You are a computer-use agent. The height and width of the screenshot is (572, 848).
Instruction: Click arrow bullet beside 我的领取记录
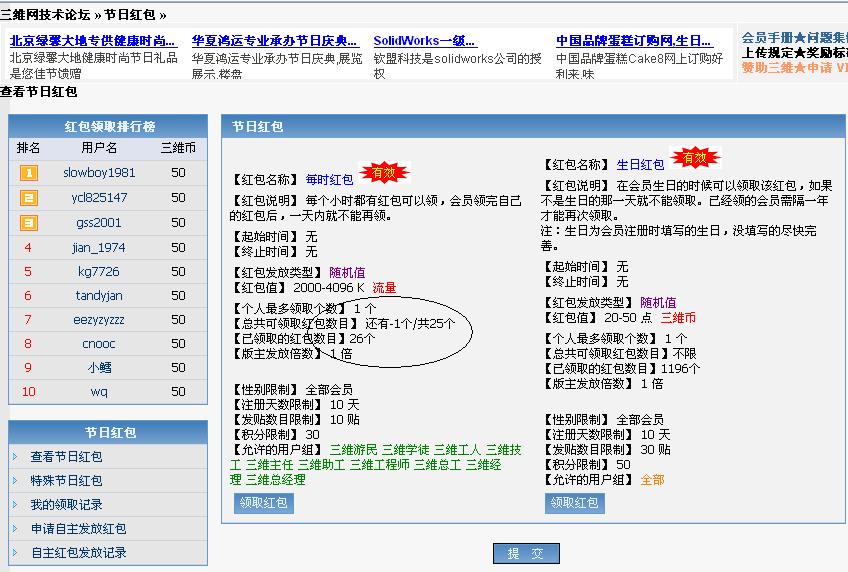(x=15, y=504)
